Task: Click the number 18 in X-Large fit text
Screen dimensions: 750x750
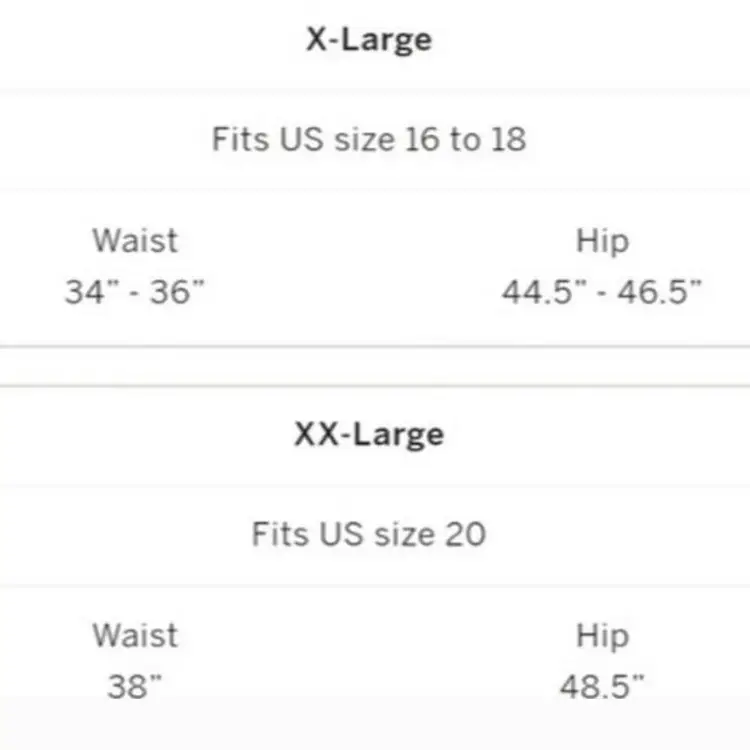Action: click(x=507, y=139)
